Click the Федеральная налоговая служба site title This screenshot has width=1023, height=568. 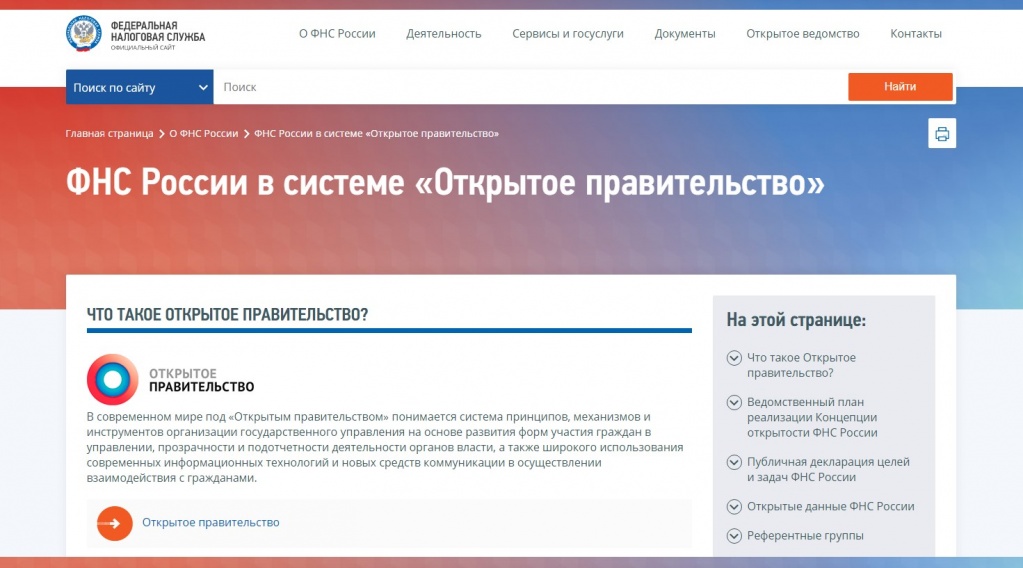(157, 31)
